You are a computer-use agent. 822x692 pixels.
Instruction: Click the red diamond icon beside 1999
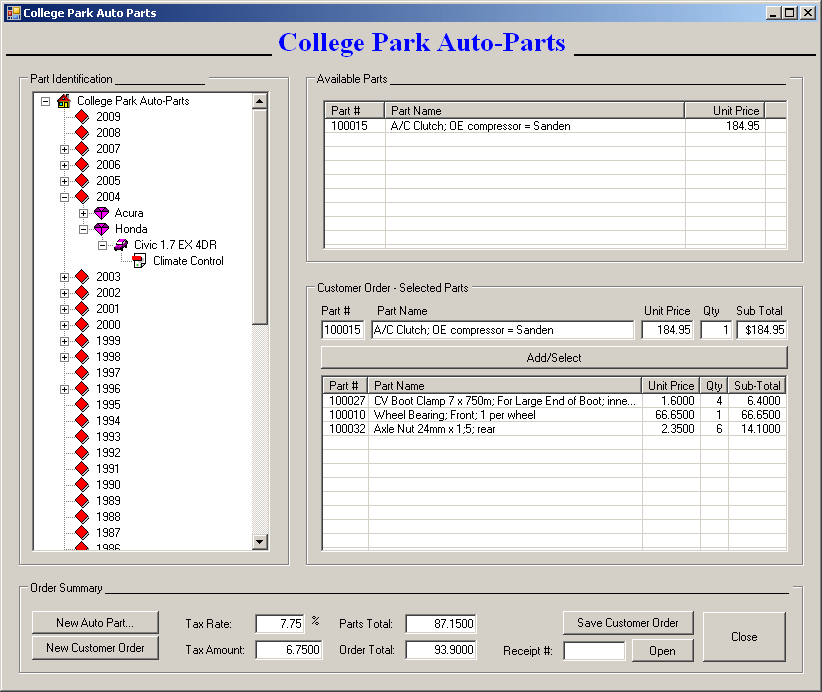[x=82, y=340]
